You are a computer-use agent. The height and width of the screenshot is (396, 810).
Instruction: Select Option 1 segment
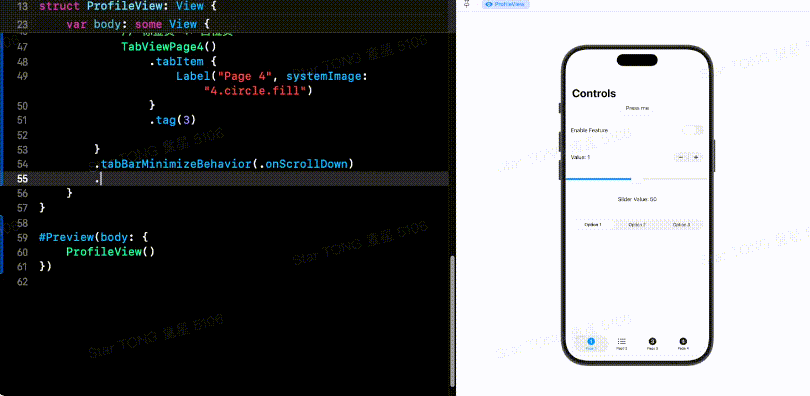click(593, 225)
